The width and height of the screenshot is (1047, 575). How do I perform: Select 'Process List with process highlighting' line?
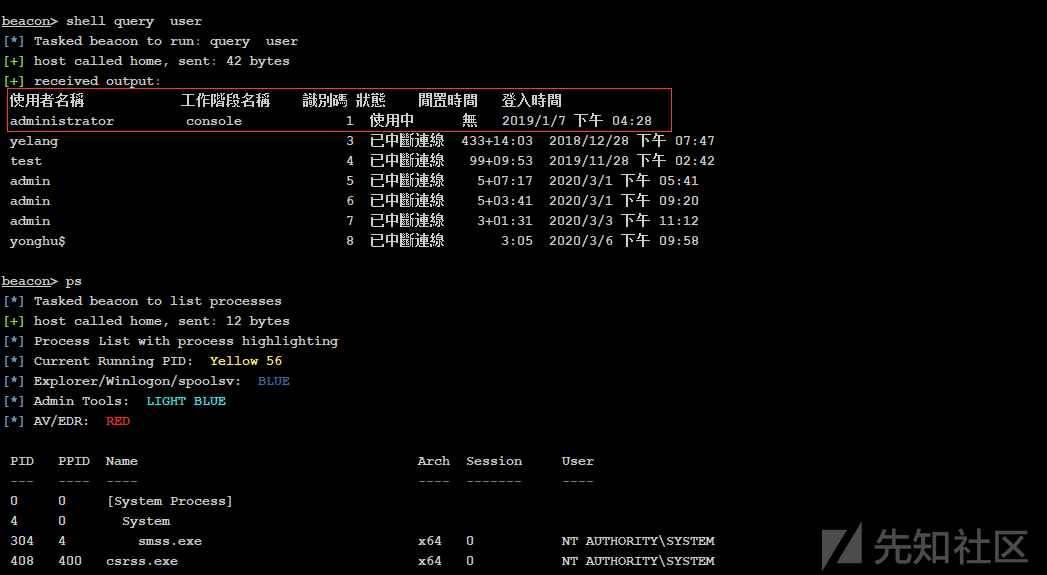170,341
